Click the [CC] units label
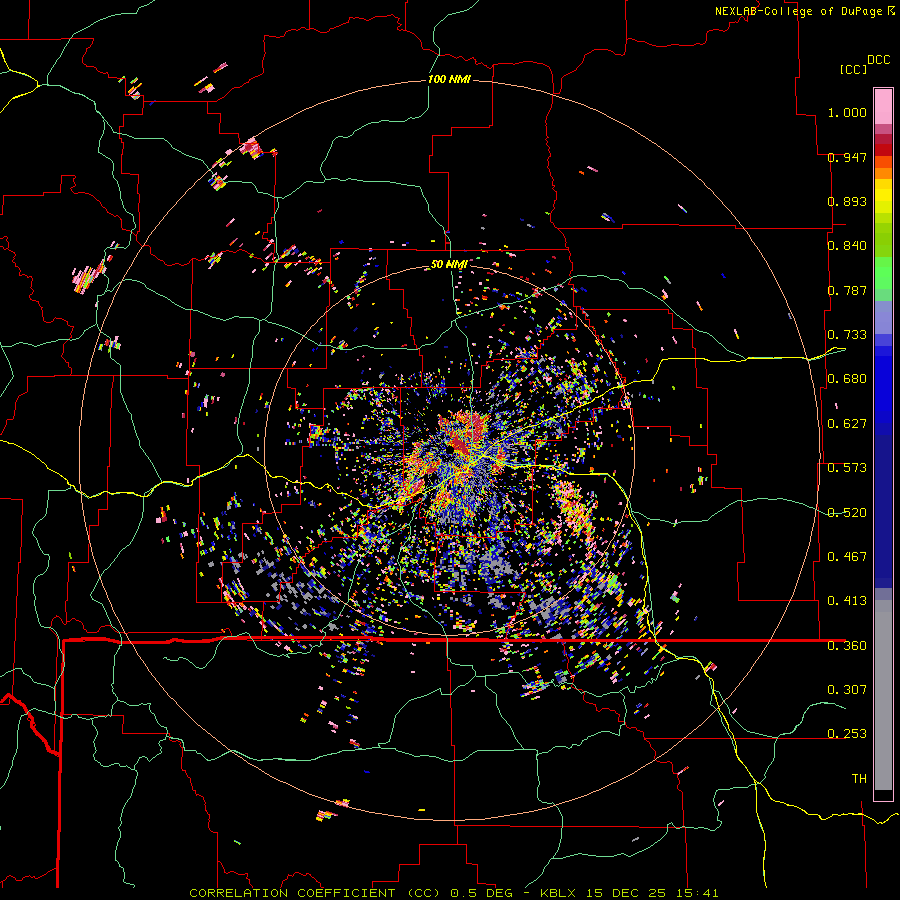This screenshot has height=900, width=900. pyautogui.click(x=853, y=69)
